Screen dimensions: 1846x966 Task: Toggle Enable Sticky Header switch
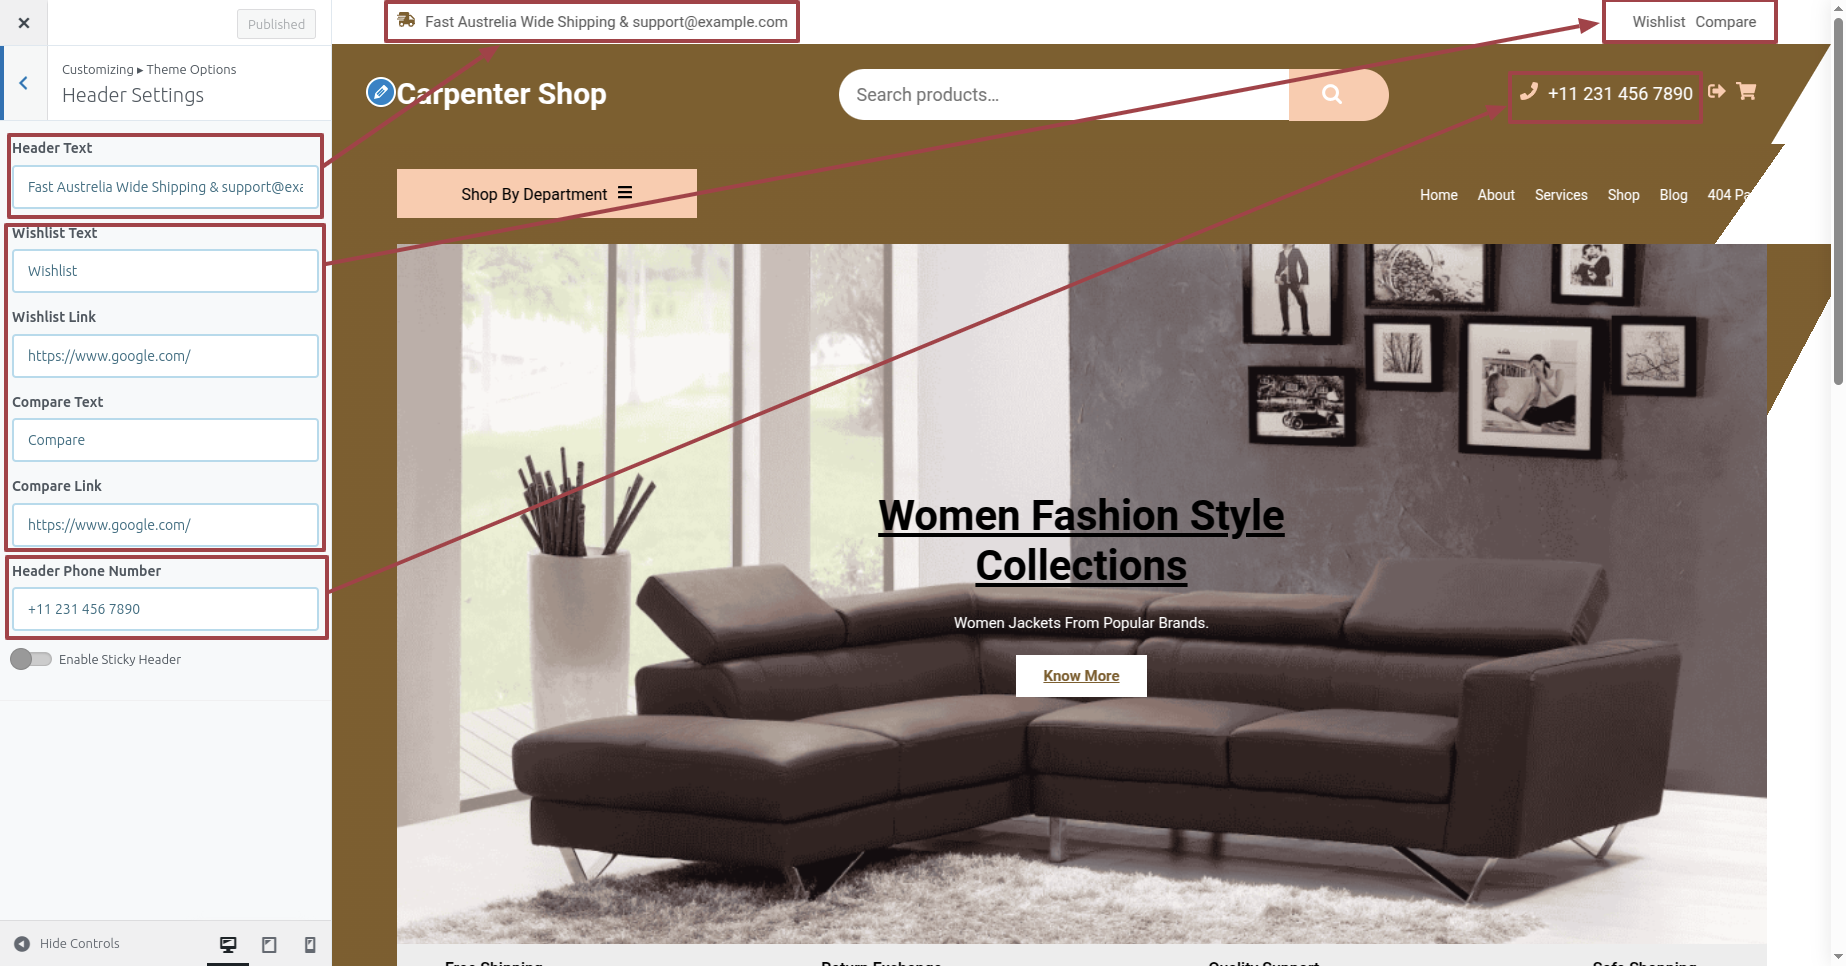point(31,659)
